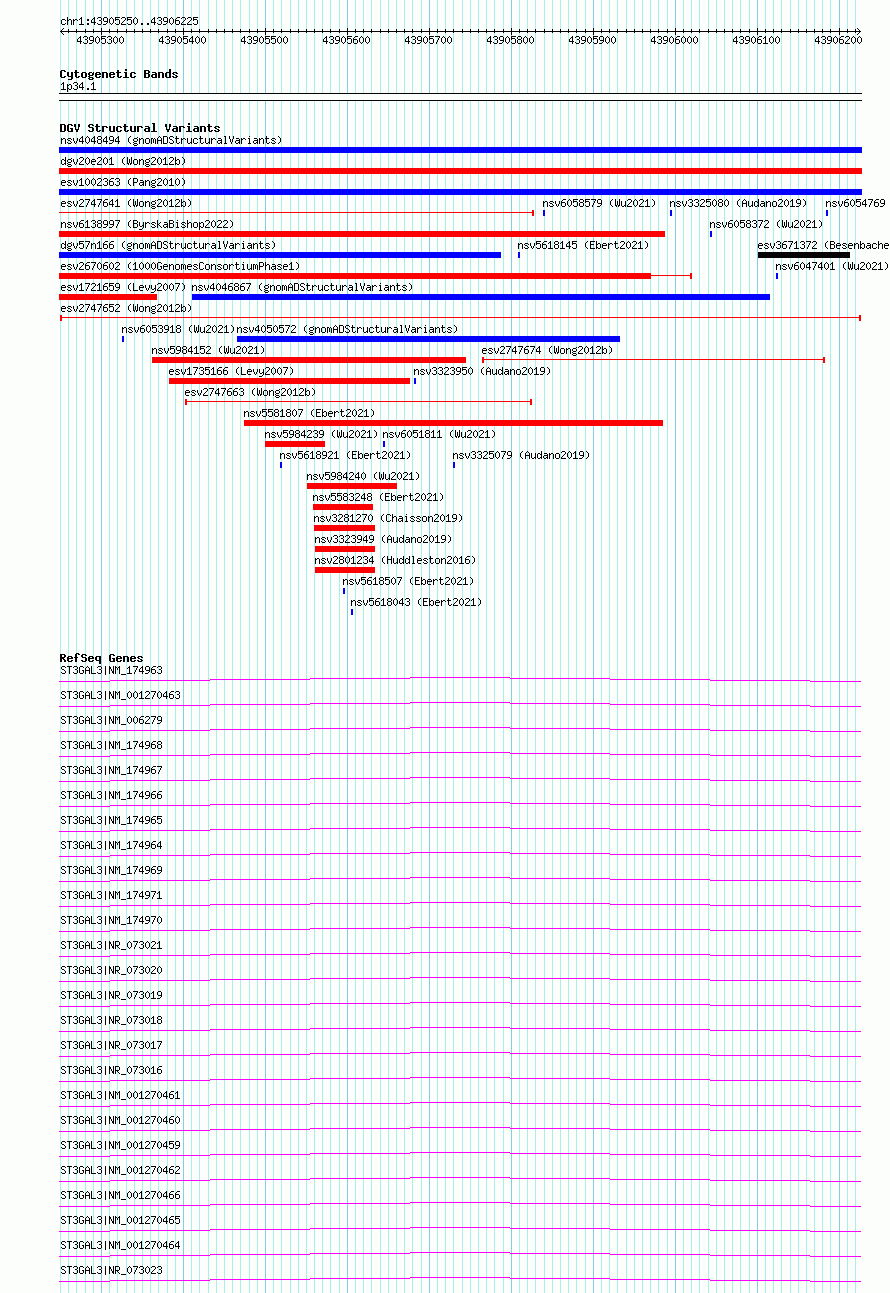Screen dimensions: 890x1293
Task: Open nsv2801234 (Huddleston2016) label
Action: pos(396,560)
